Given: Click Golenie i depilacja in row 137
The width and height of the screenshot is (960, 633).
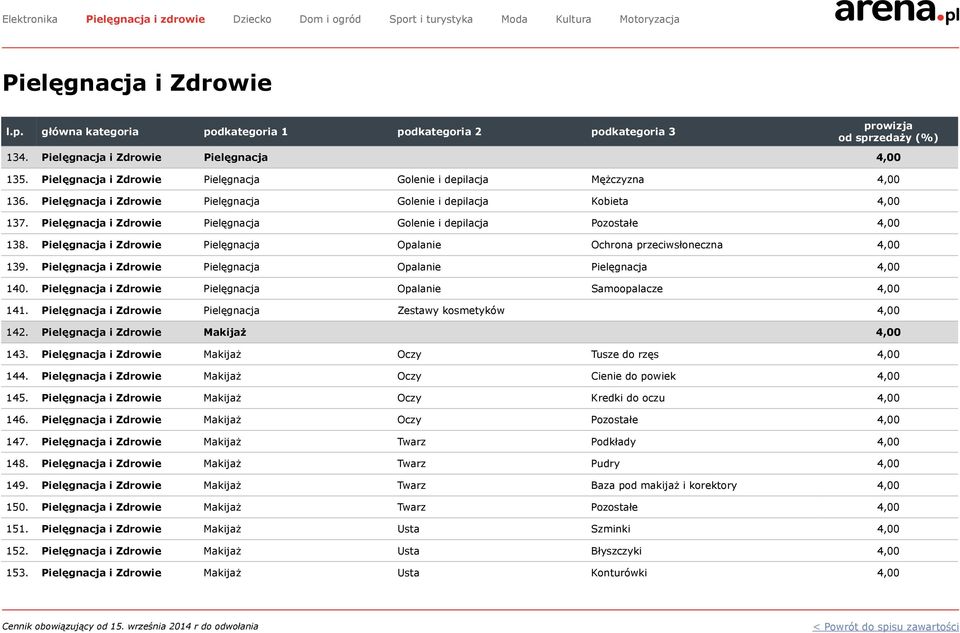Looking at the screenshot, I should tap(443, 223).
